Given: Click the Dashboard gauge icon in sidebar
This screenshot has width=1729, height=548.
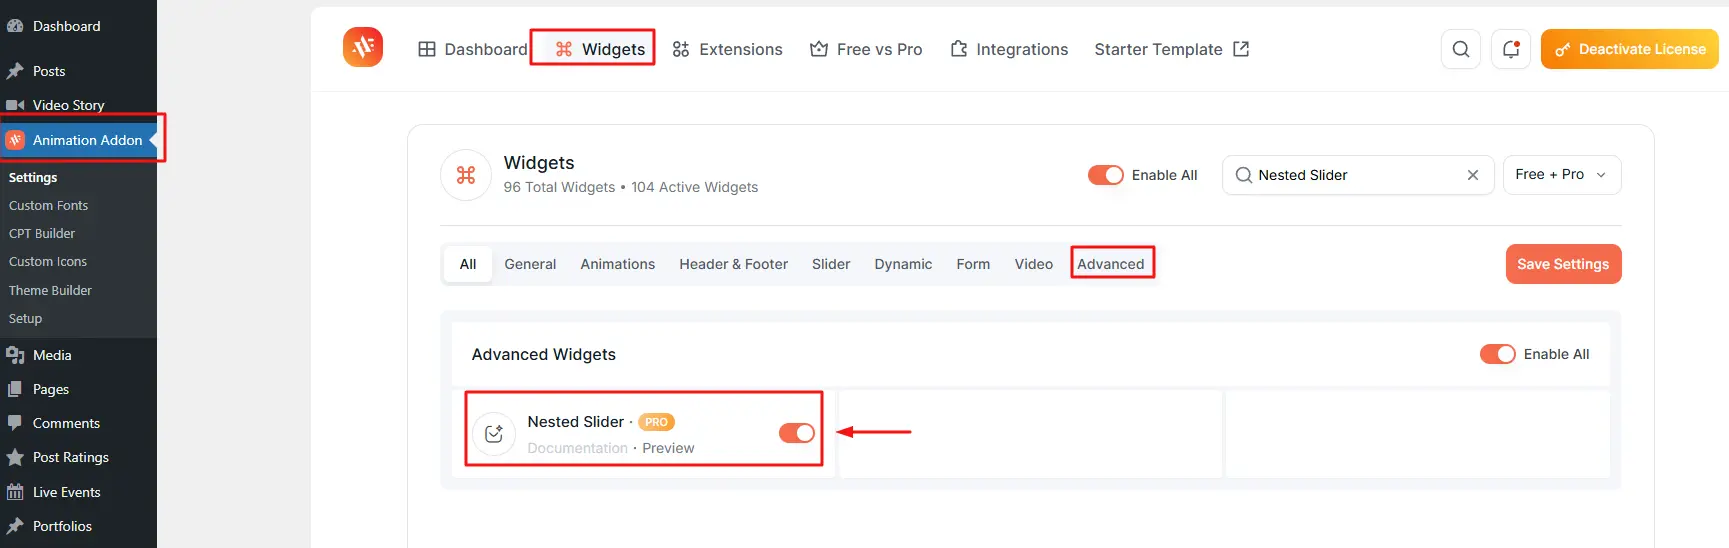Looking at the screenshot, I should 15,26.
